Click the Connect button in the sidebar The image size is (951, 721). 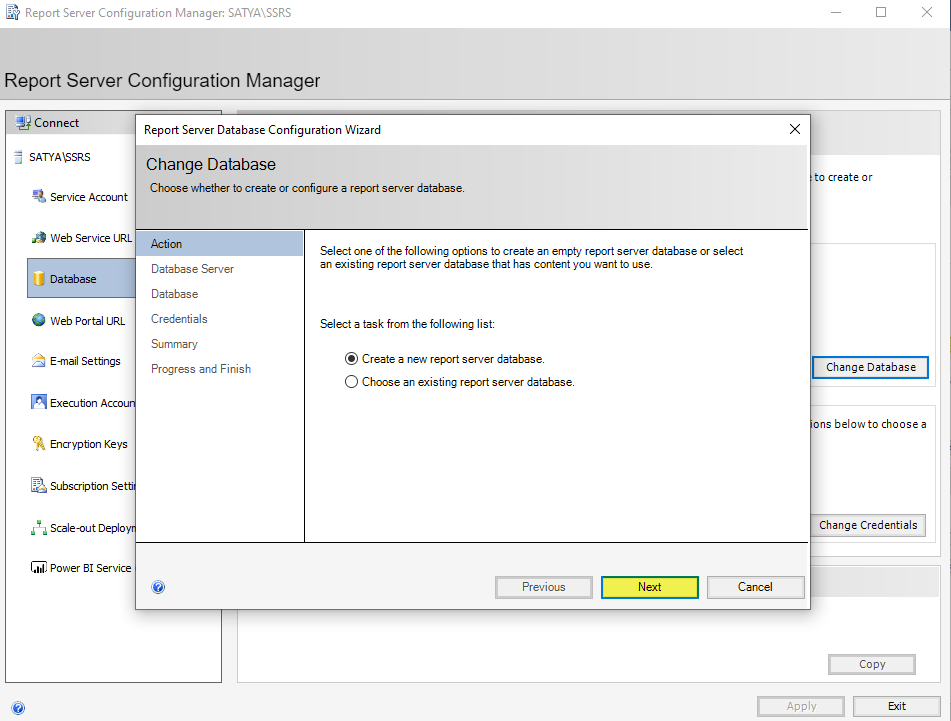(x=48, y=123)
